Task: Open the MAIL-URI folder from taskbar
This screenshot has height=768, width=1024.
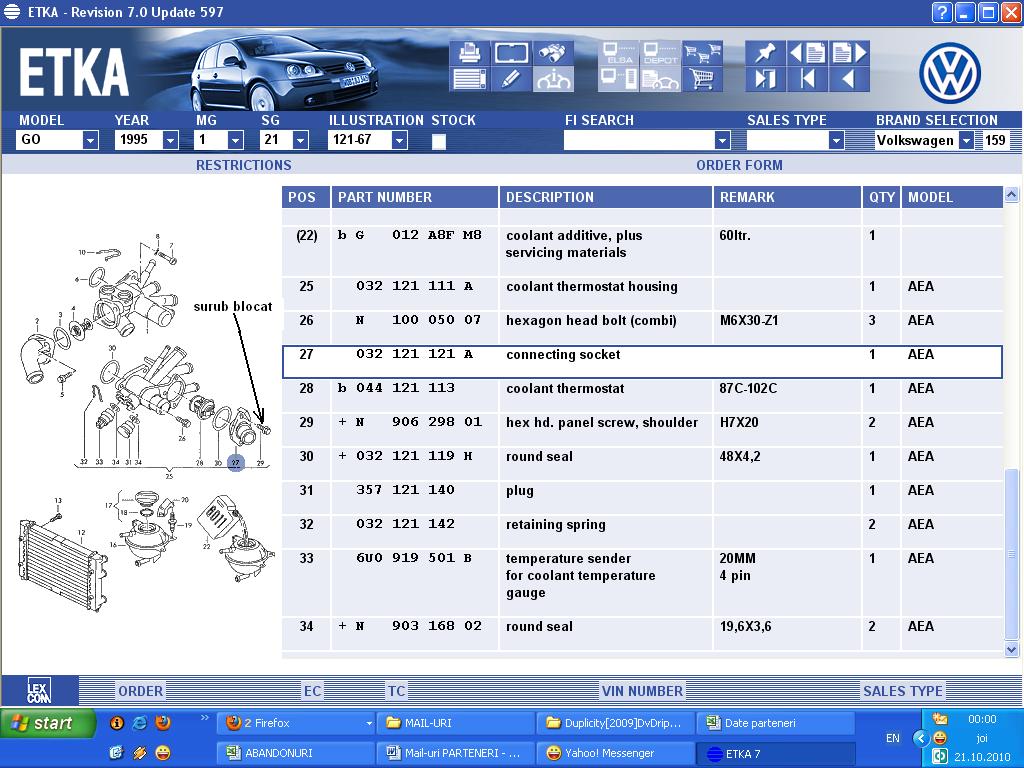Action: click(455, 723)
